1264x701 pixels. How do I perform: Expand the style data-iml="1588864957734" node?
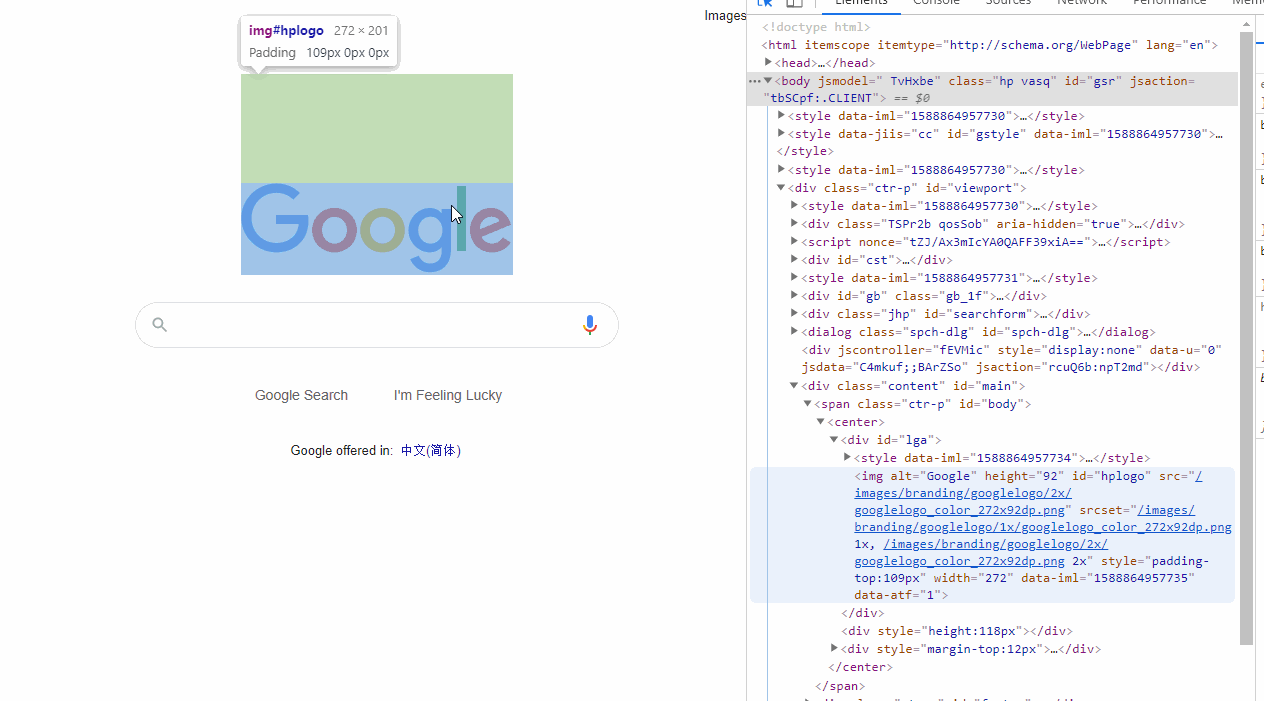coord(847,457)
